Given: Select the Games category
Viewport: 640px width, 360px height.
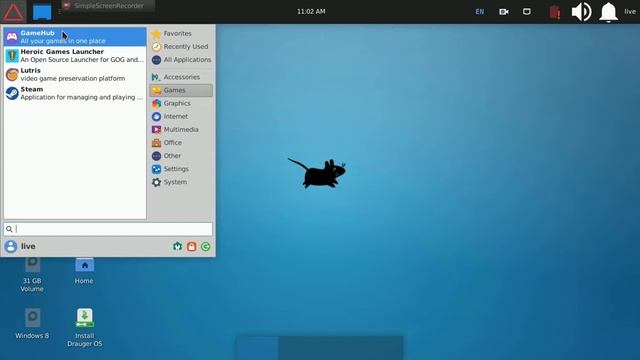Looking at the screenshot, I should (x=181, y=90).
